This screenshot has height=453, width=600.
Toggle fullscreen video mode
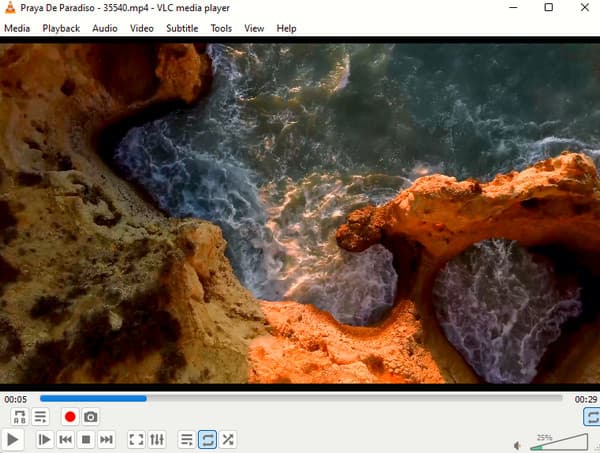136,440
